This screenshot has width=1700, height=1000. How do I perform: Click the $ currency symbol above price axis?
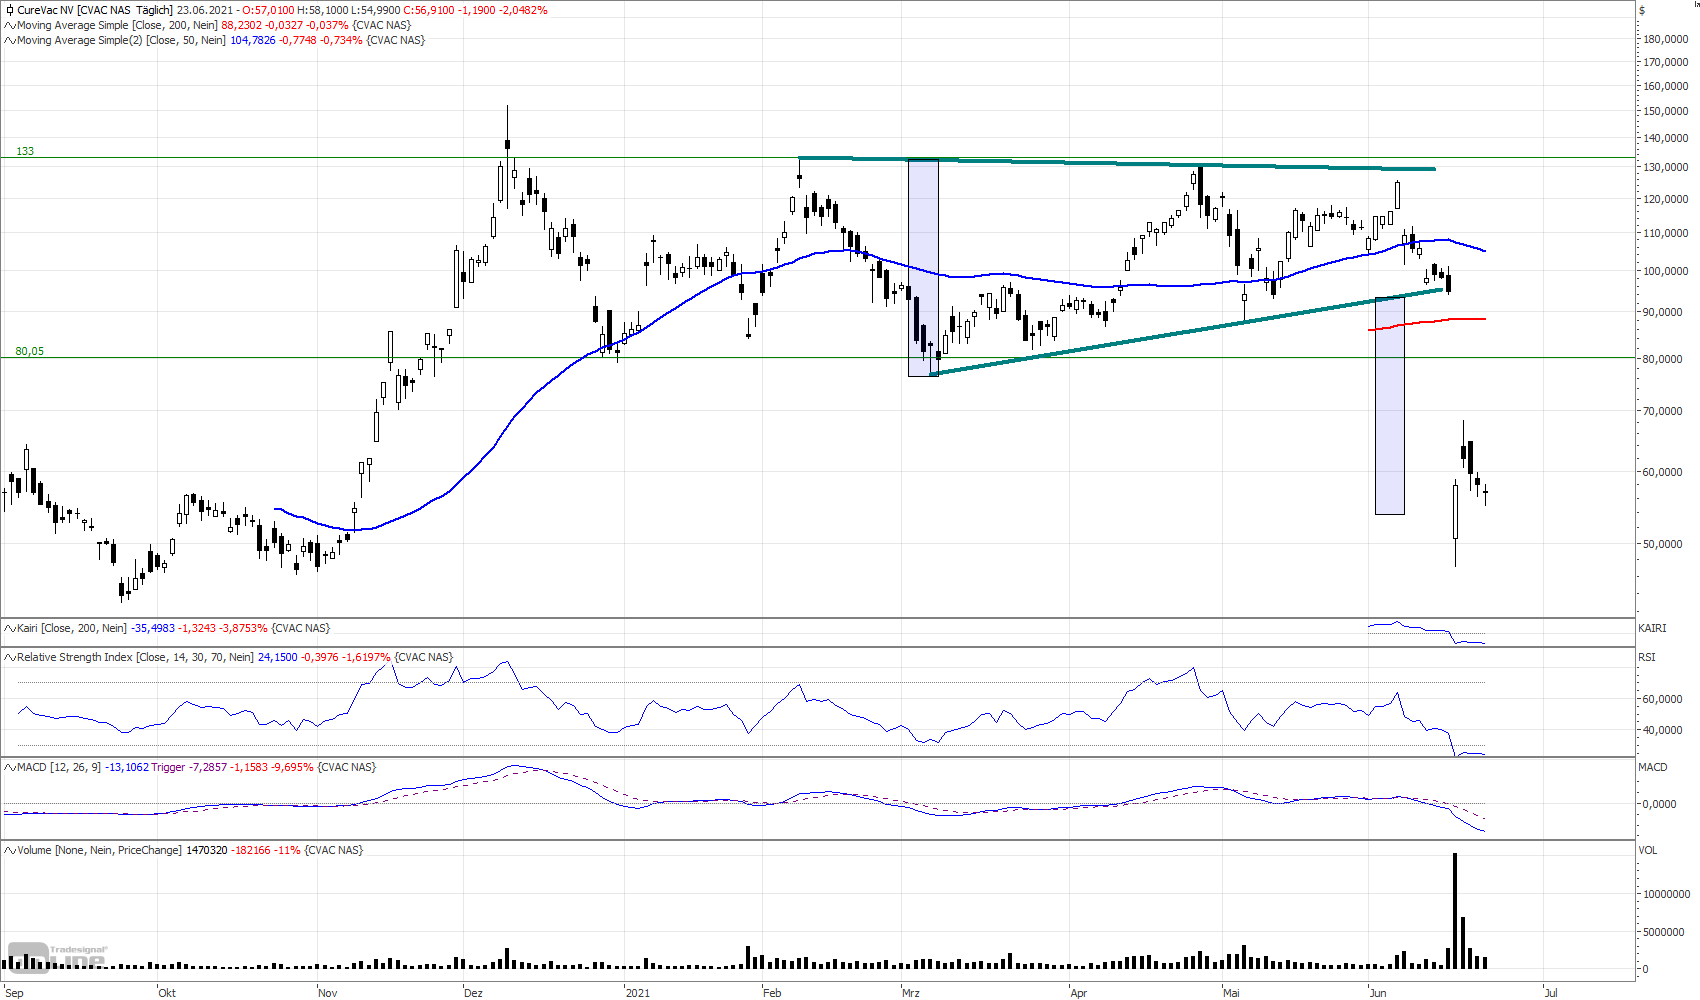[1641, 10]
